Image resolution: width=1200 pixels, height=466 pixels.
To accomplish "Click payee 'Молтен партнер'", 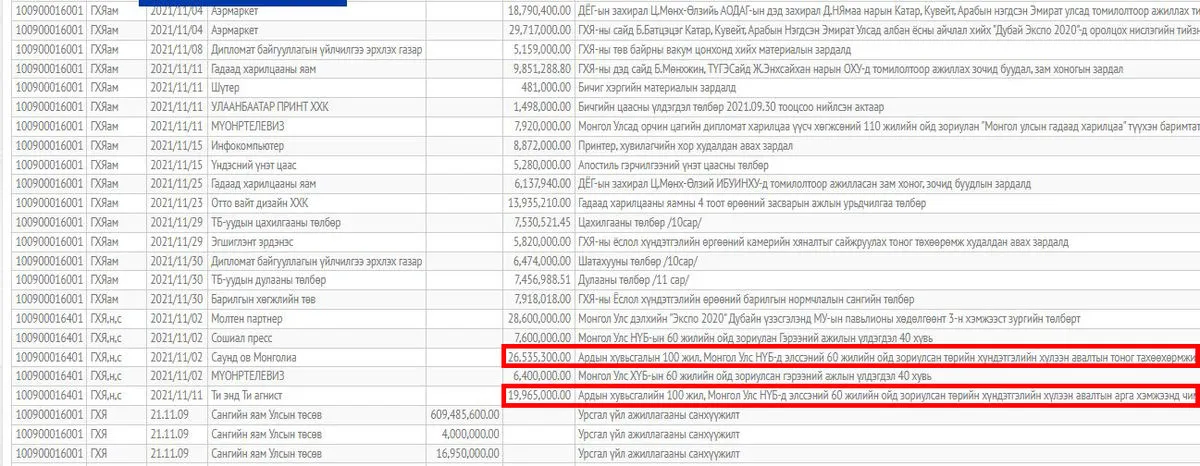I will coord(248,319).
